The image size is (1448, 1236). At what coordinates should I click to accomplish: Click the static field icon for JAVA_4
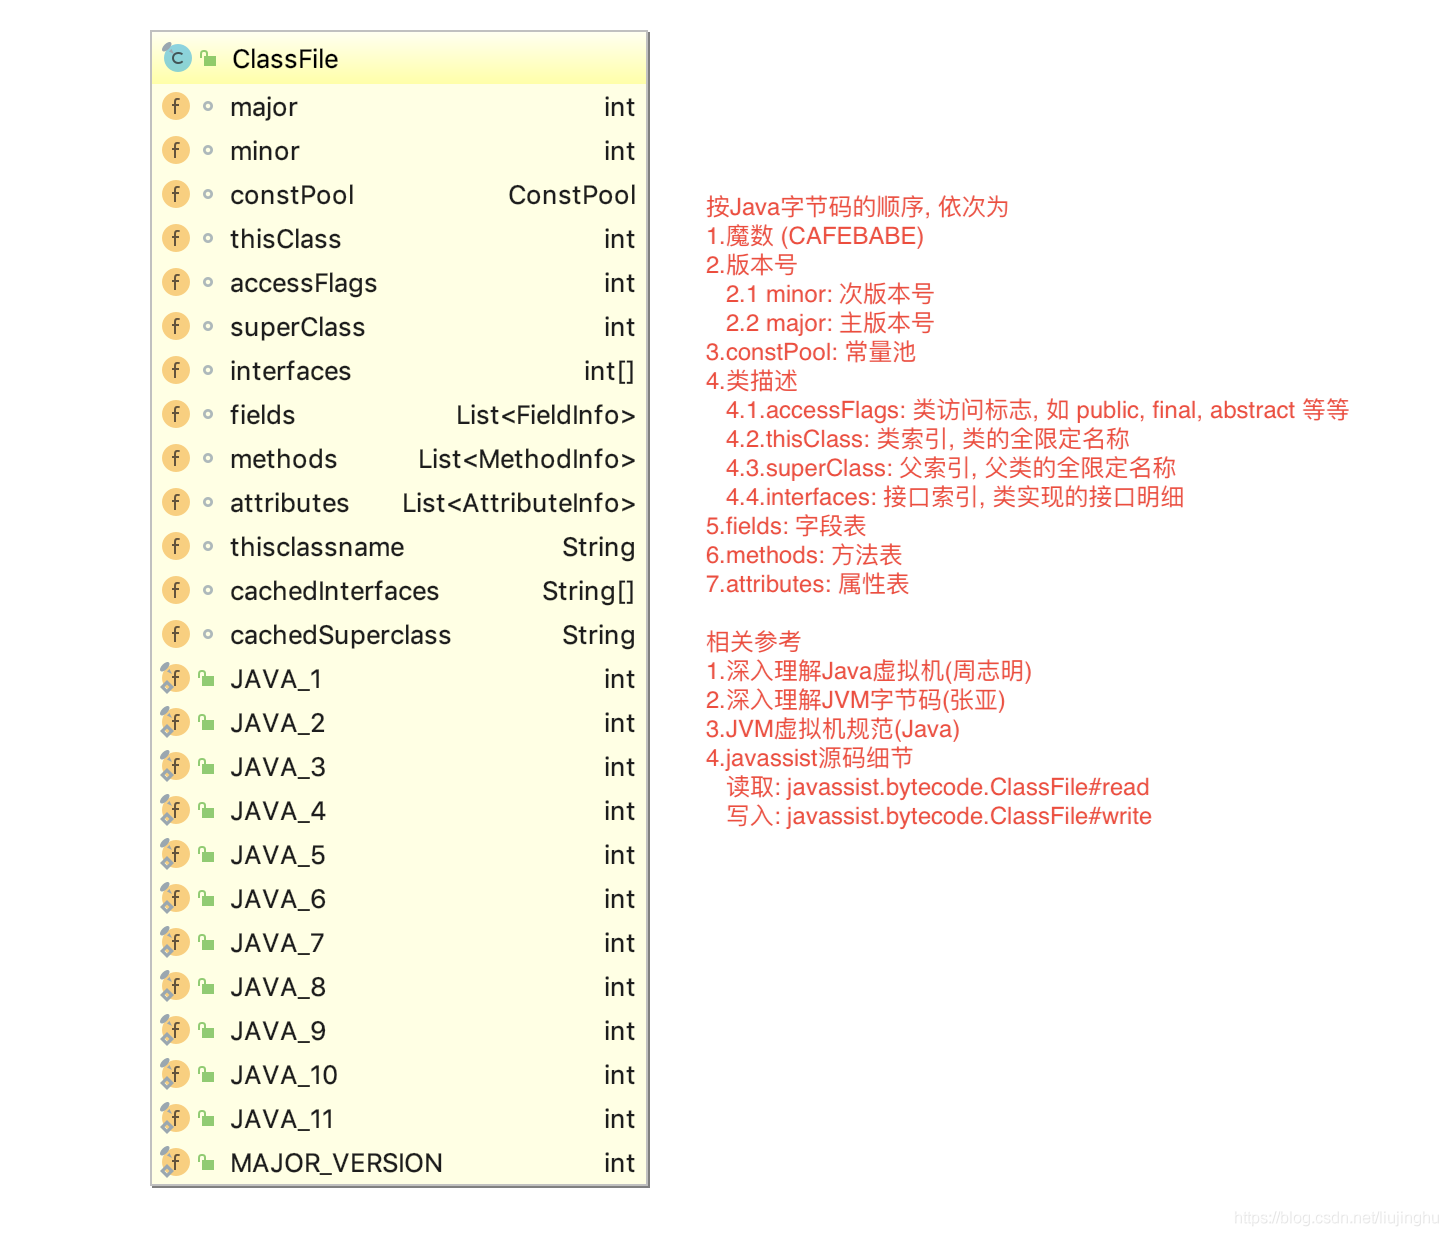pos(175,810)
